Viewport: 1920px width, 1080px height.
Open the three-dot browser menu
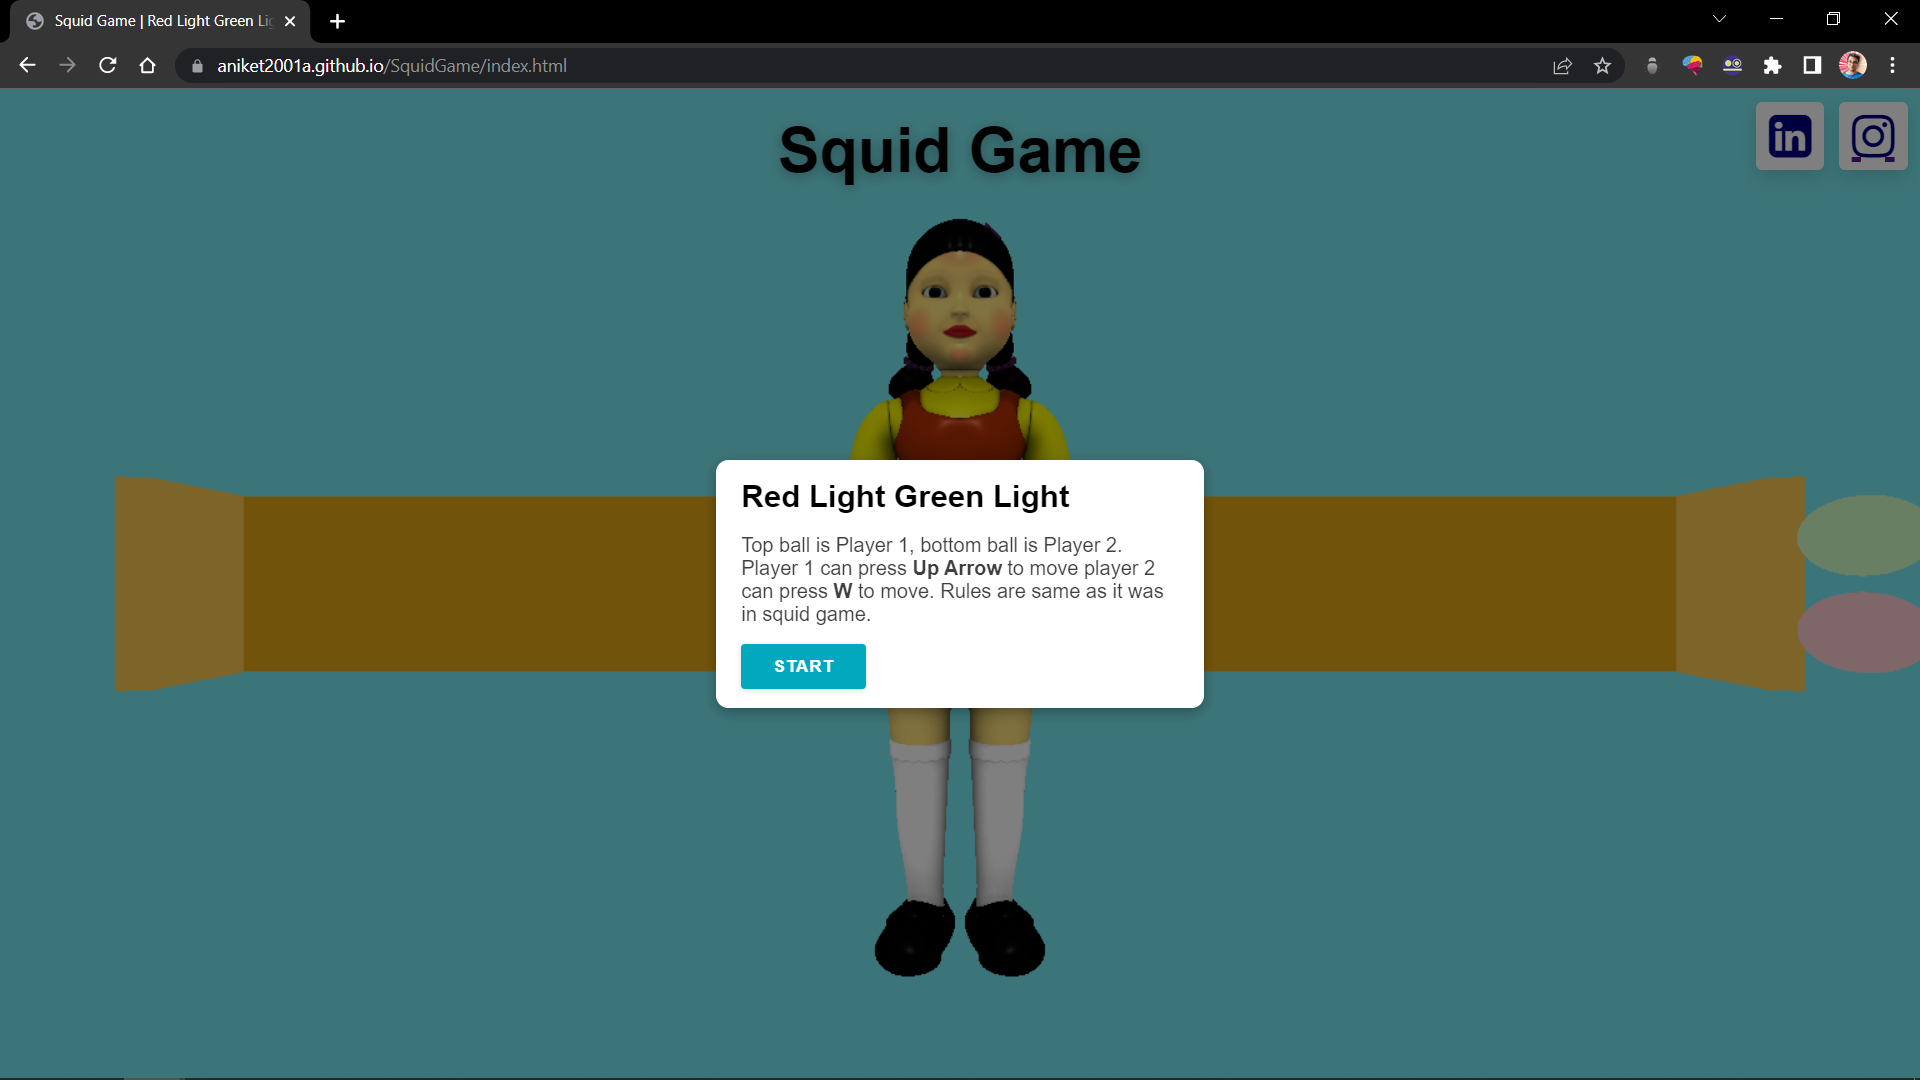coord(1892,65)
